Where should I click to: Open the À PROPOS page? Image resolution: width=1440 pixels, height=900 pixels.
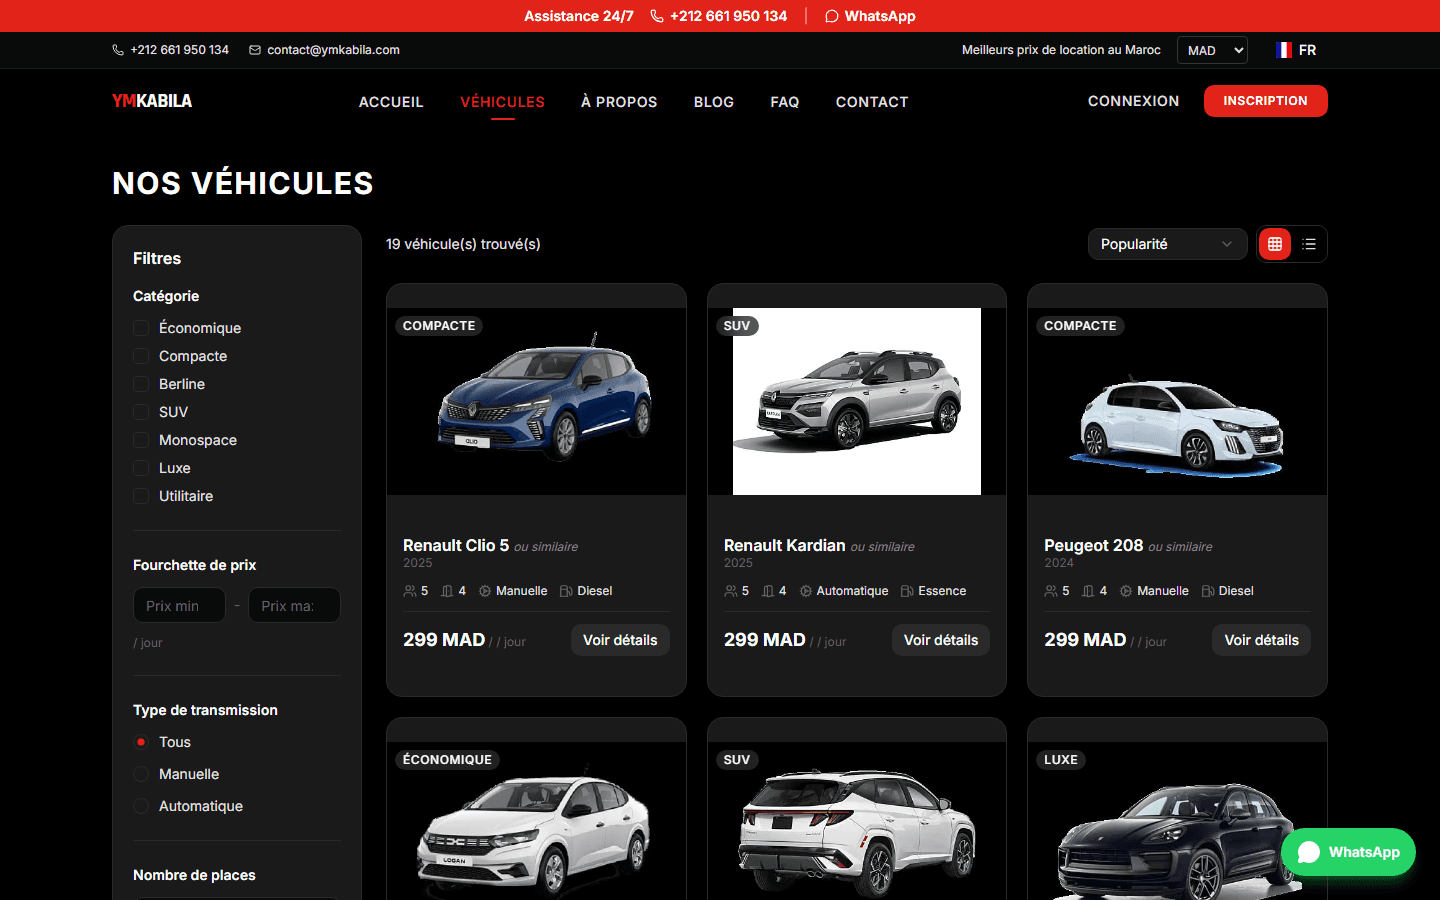tap(619, 102)
